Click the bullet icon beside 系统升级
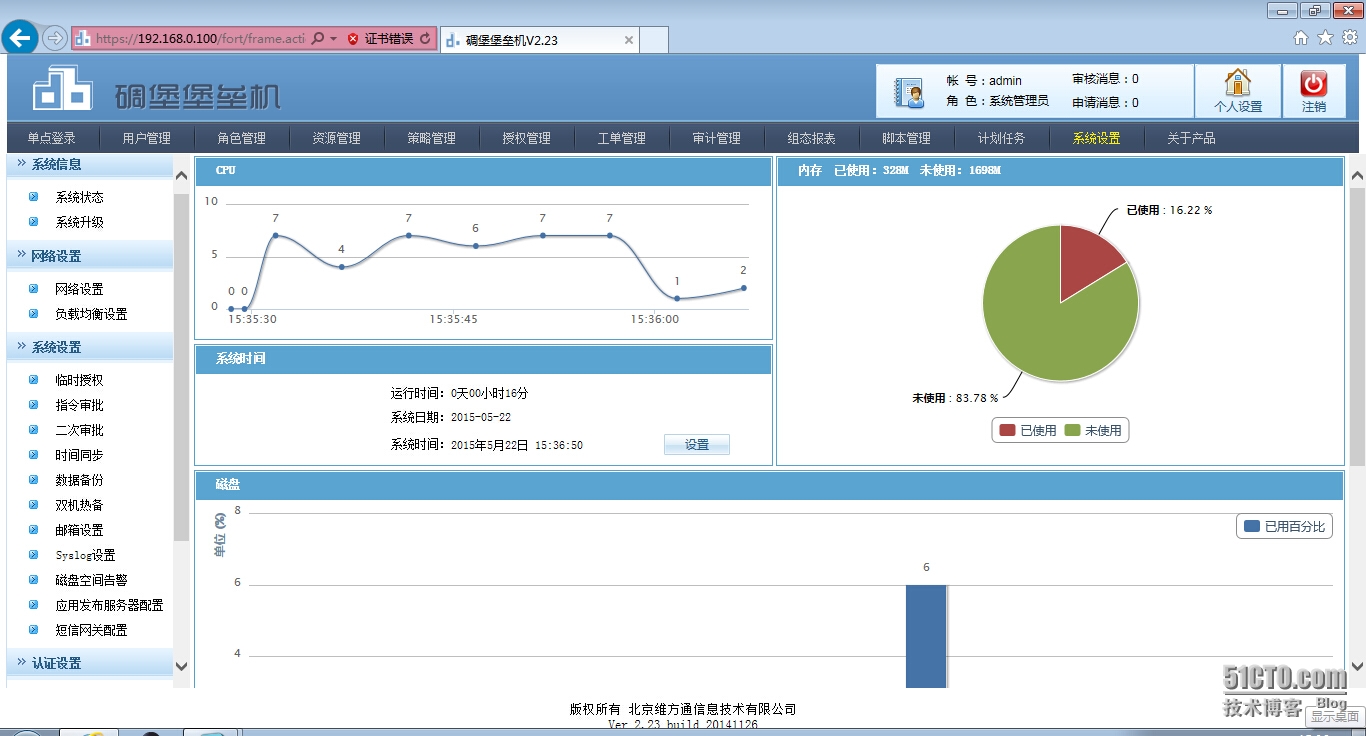Image resolution: width=1366 pixels, height=736 pixels. point(33,222)
